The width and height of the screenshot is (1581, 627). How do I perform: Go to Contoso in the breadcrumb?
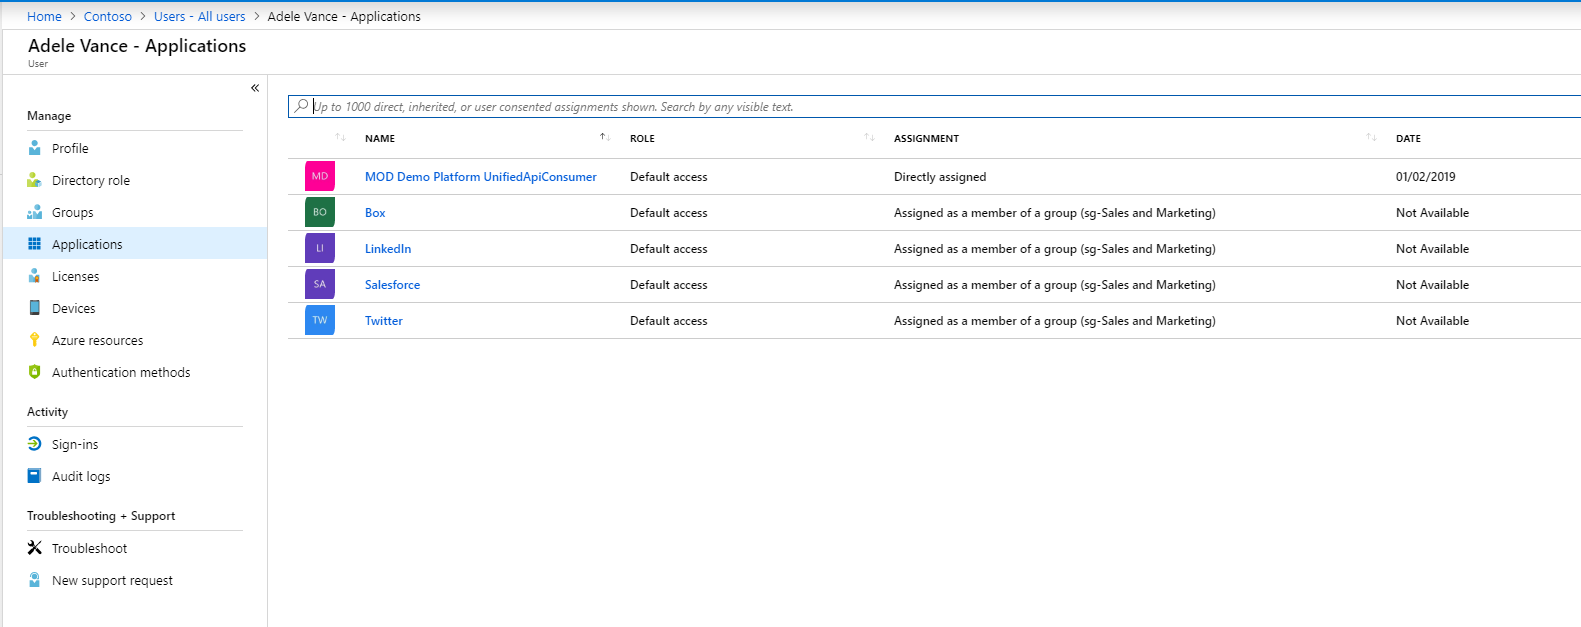coord(108,16)
